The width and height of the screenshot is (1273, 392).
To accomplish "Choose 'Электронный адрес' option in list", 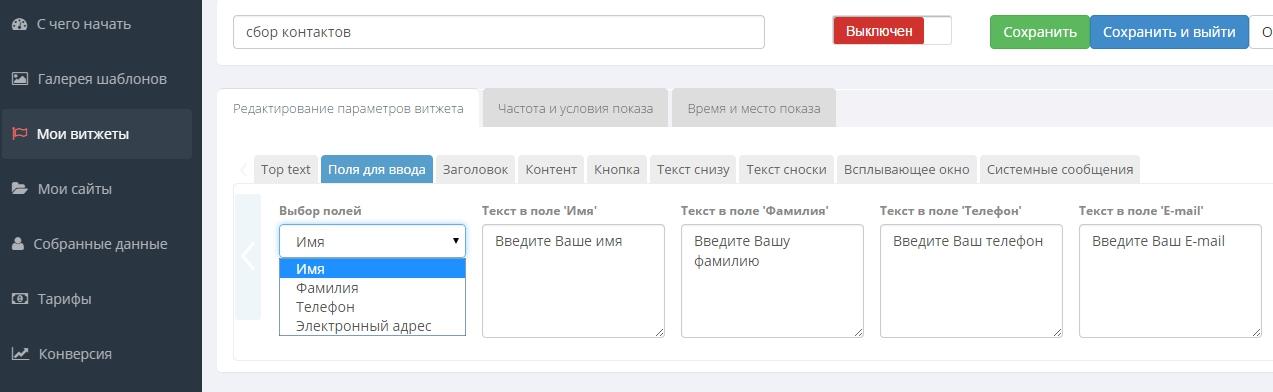I will 372,326.
